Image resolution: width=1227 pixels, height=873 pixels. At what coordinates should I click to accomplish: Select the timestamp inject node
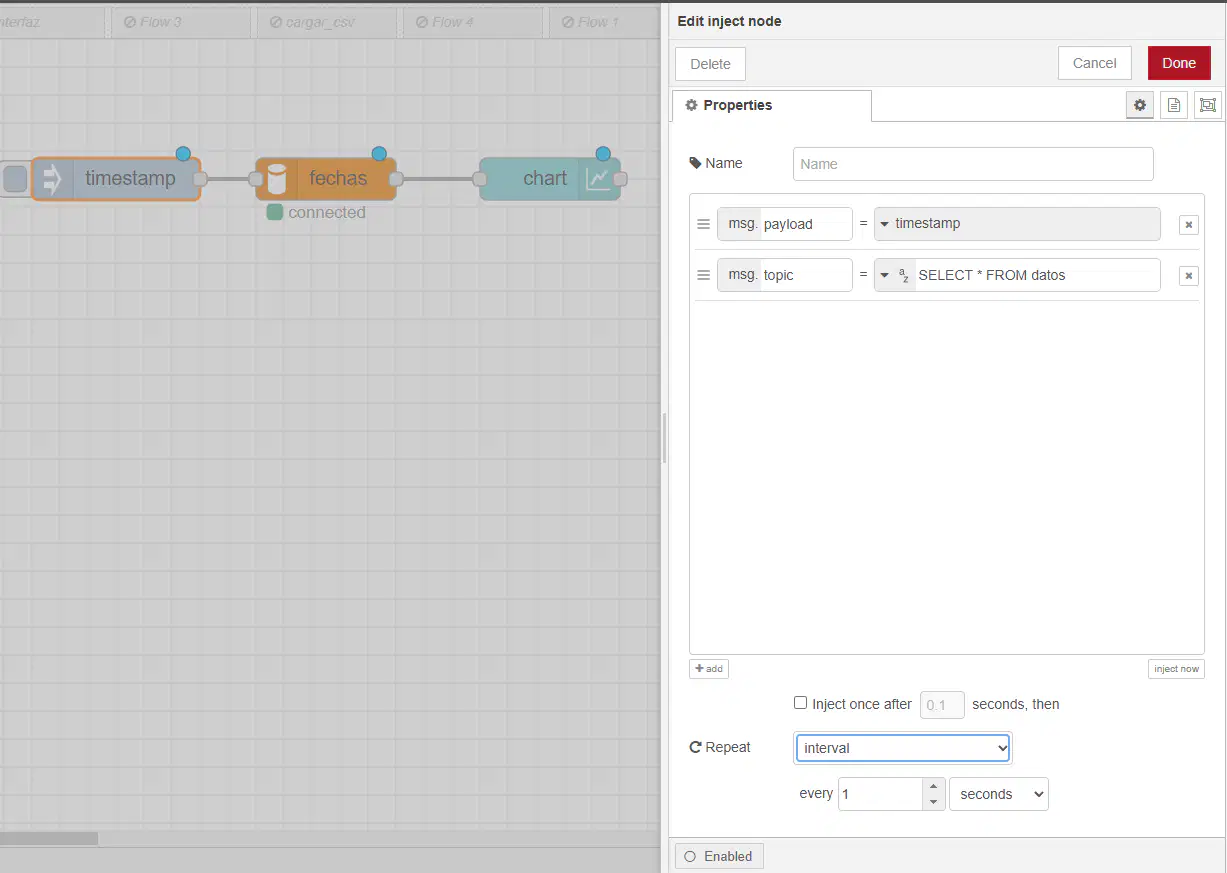click(116, 179)
